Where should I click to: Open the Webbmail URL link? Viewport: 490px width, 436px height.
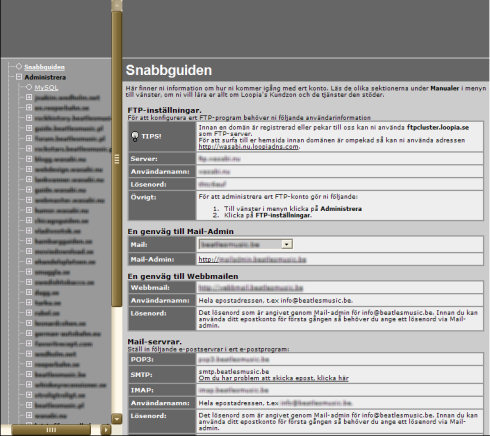tap(251, 288)
